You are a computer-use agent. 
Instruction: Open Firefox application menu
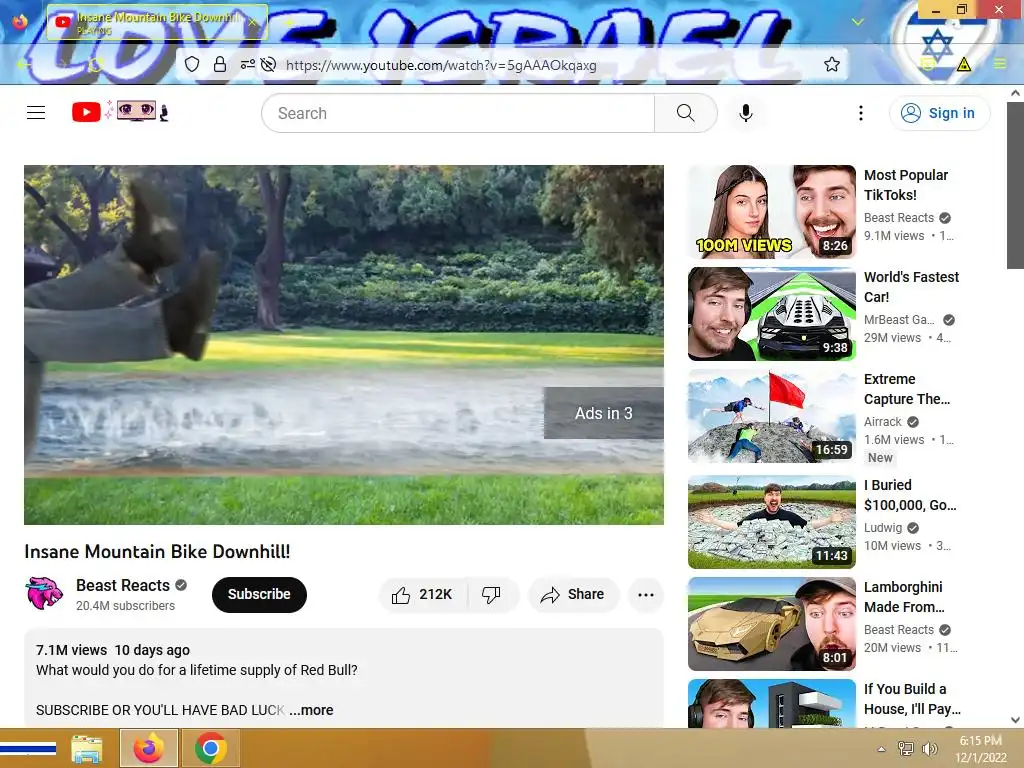point(1000,64)
